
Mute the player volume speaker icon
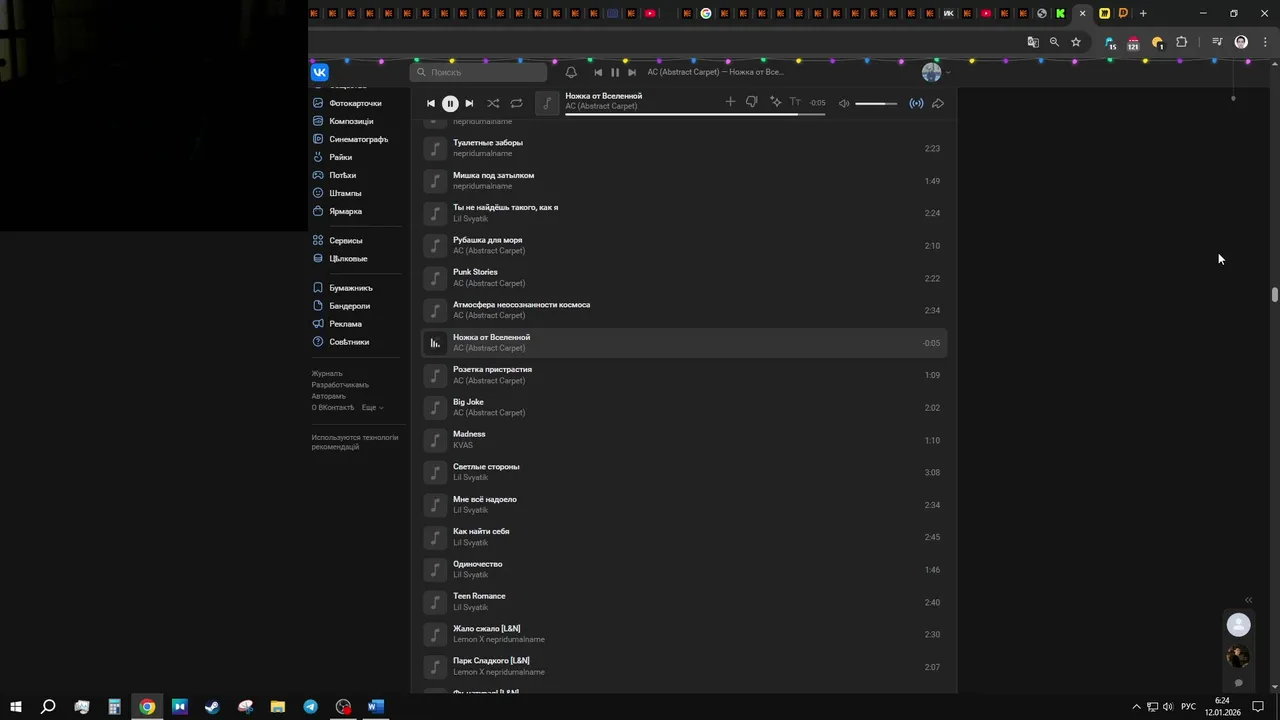[844, 103]
